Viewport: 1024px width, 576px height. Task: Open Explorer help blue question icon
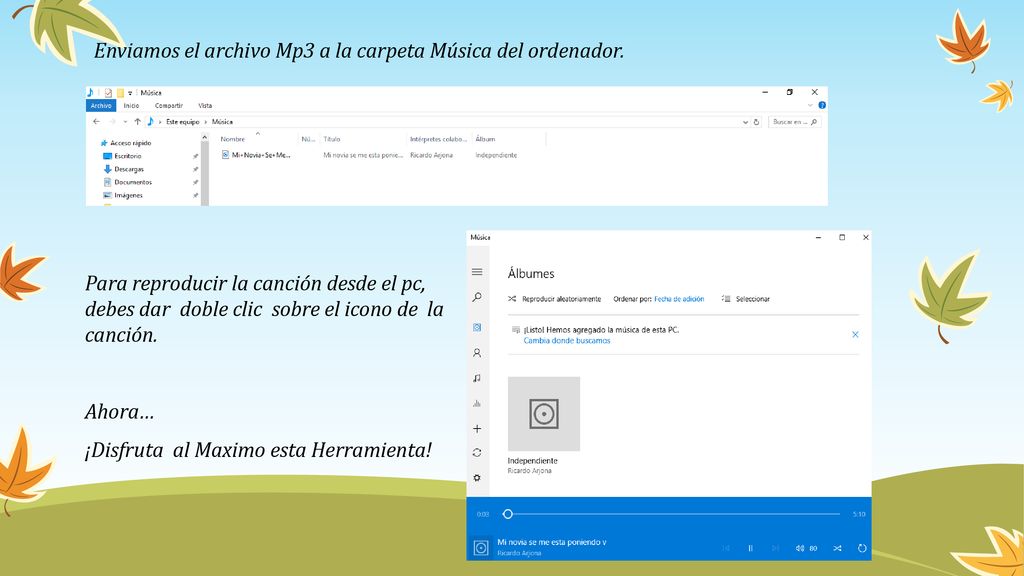[822, 105]
